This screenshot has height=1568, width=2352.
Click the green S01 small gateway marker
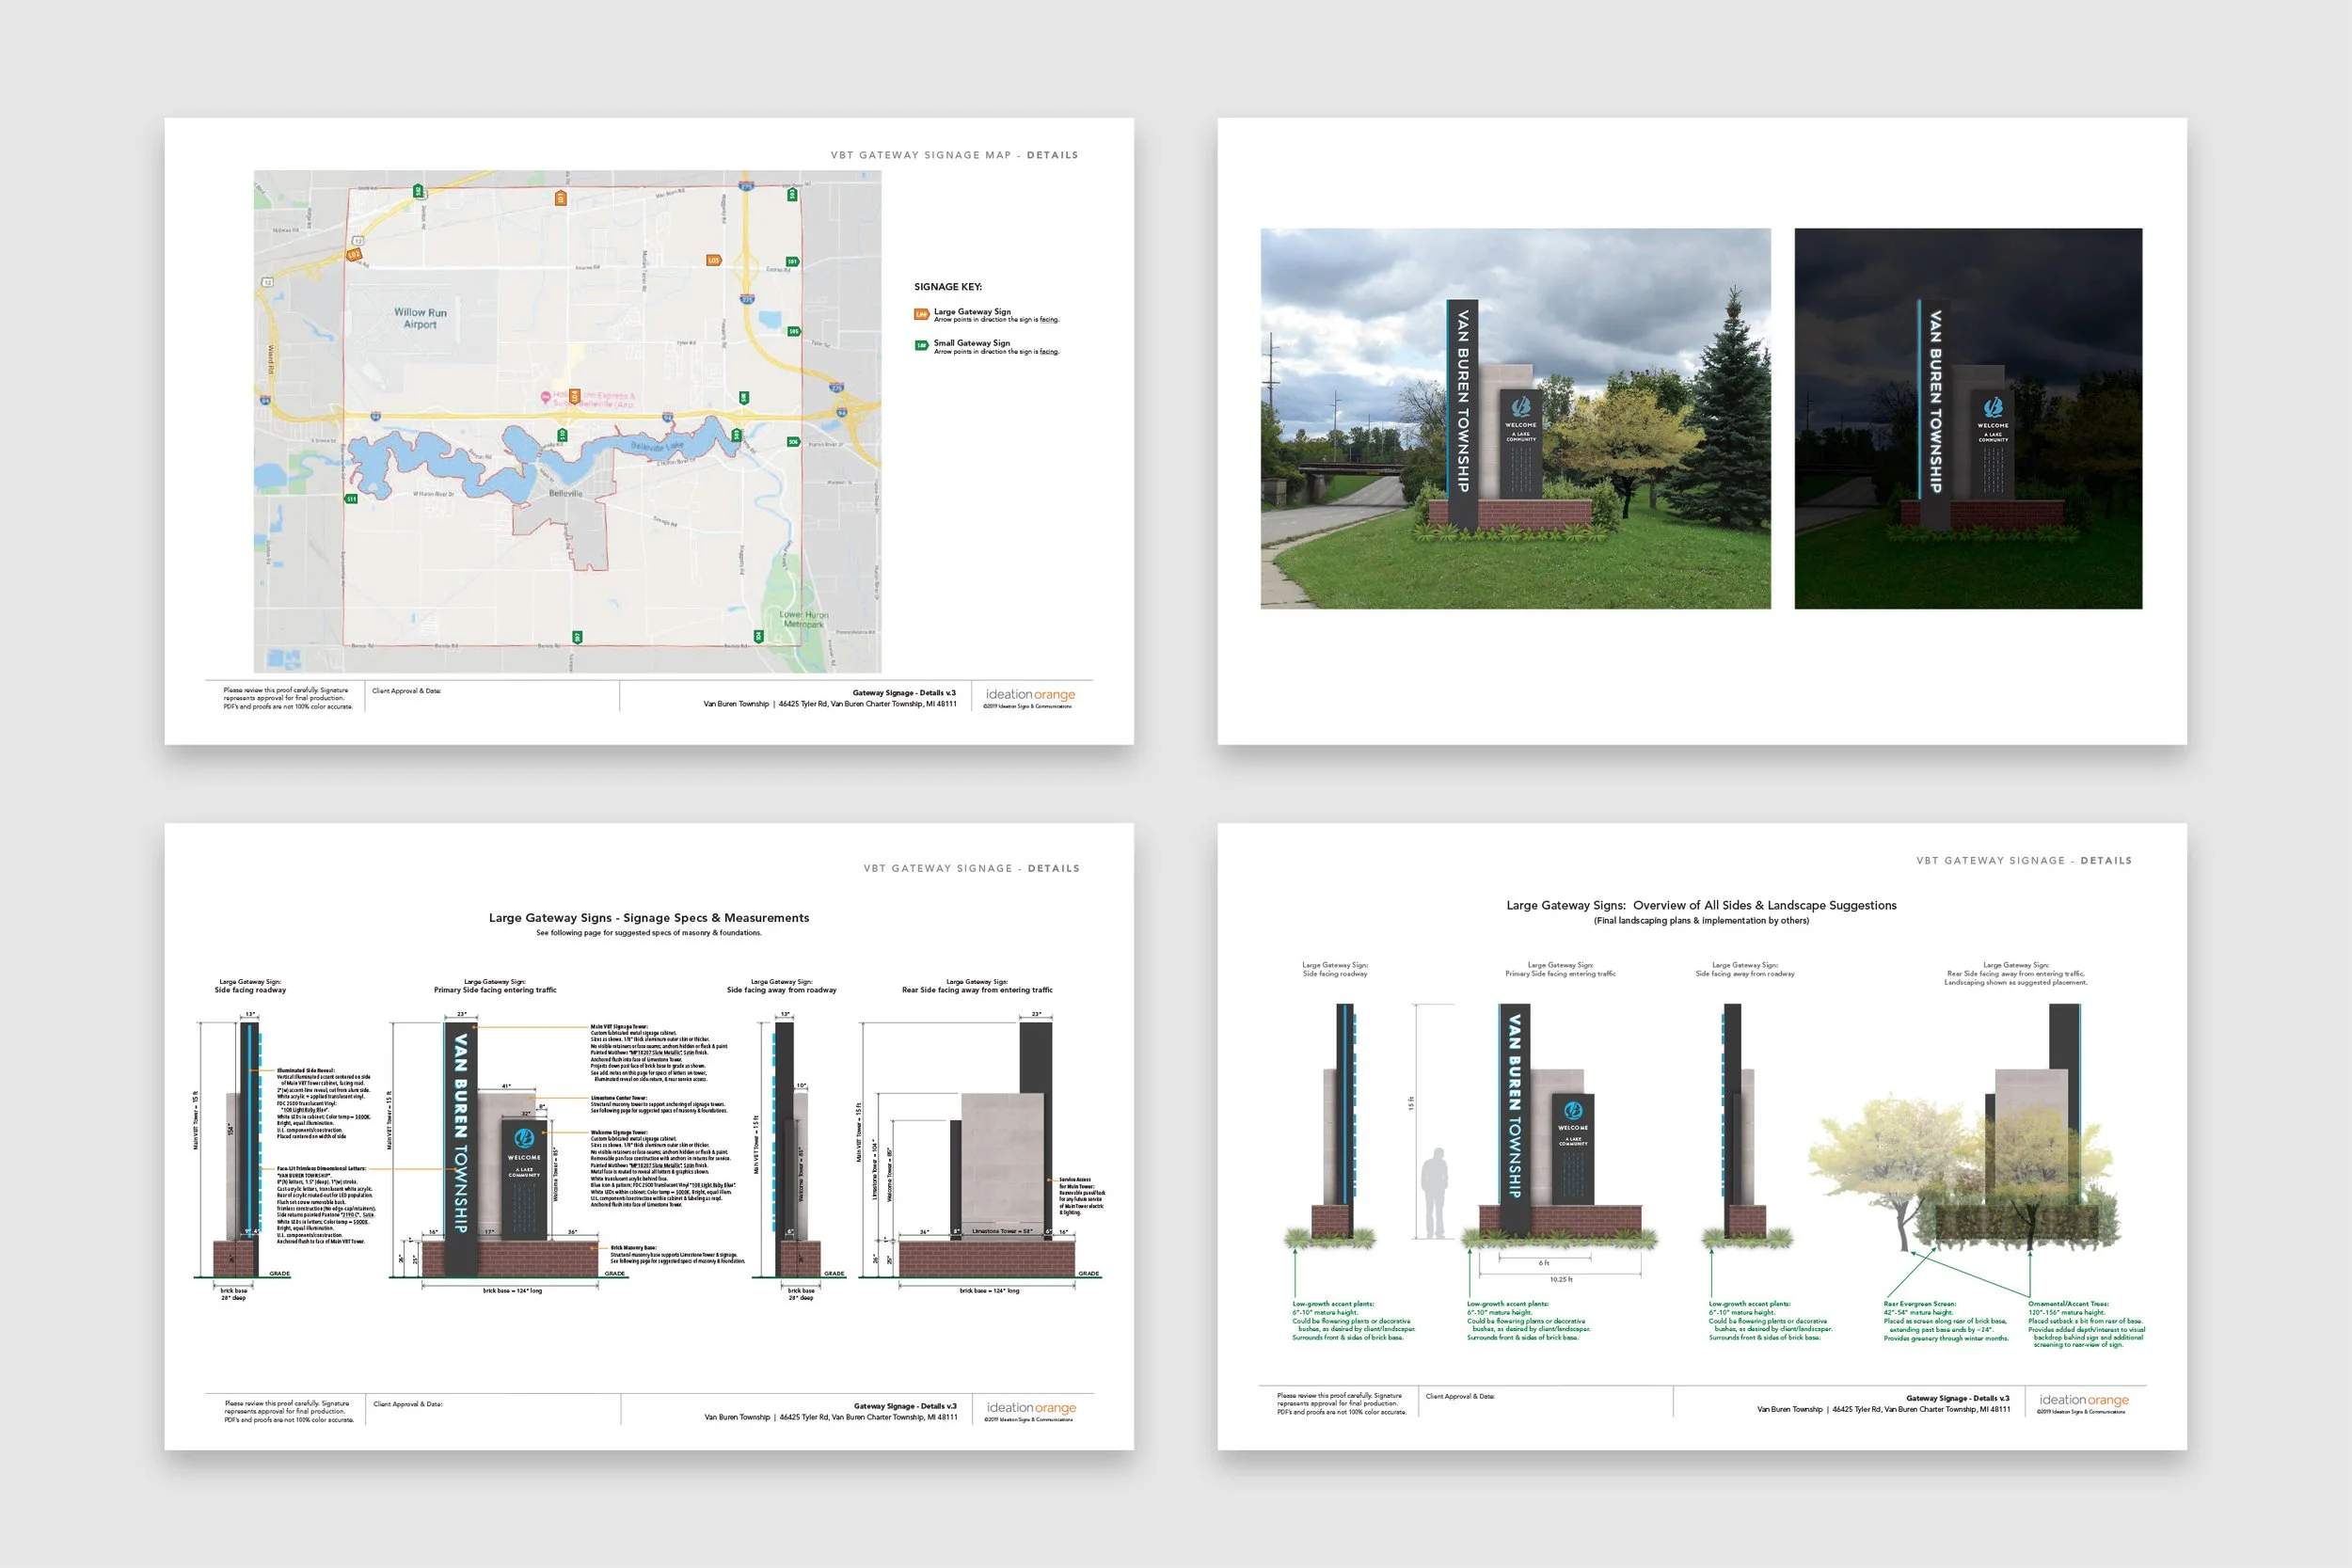pyautogui.click(x=793, y=262)
